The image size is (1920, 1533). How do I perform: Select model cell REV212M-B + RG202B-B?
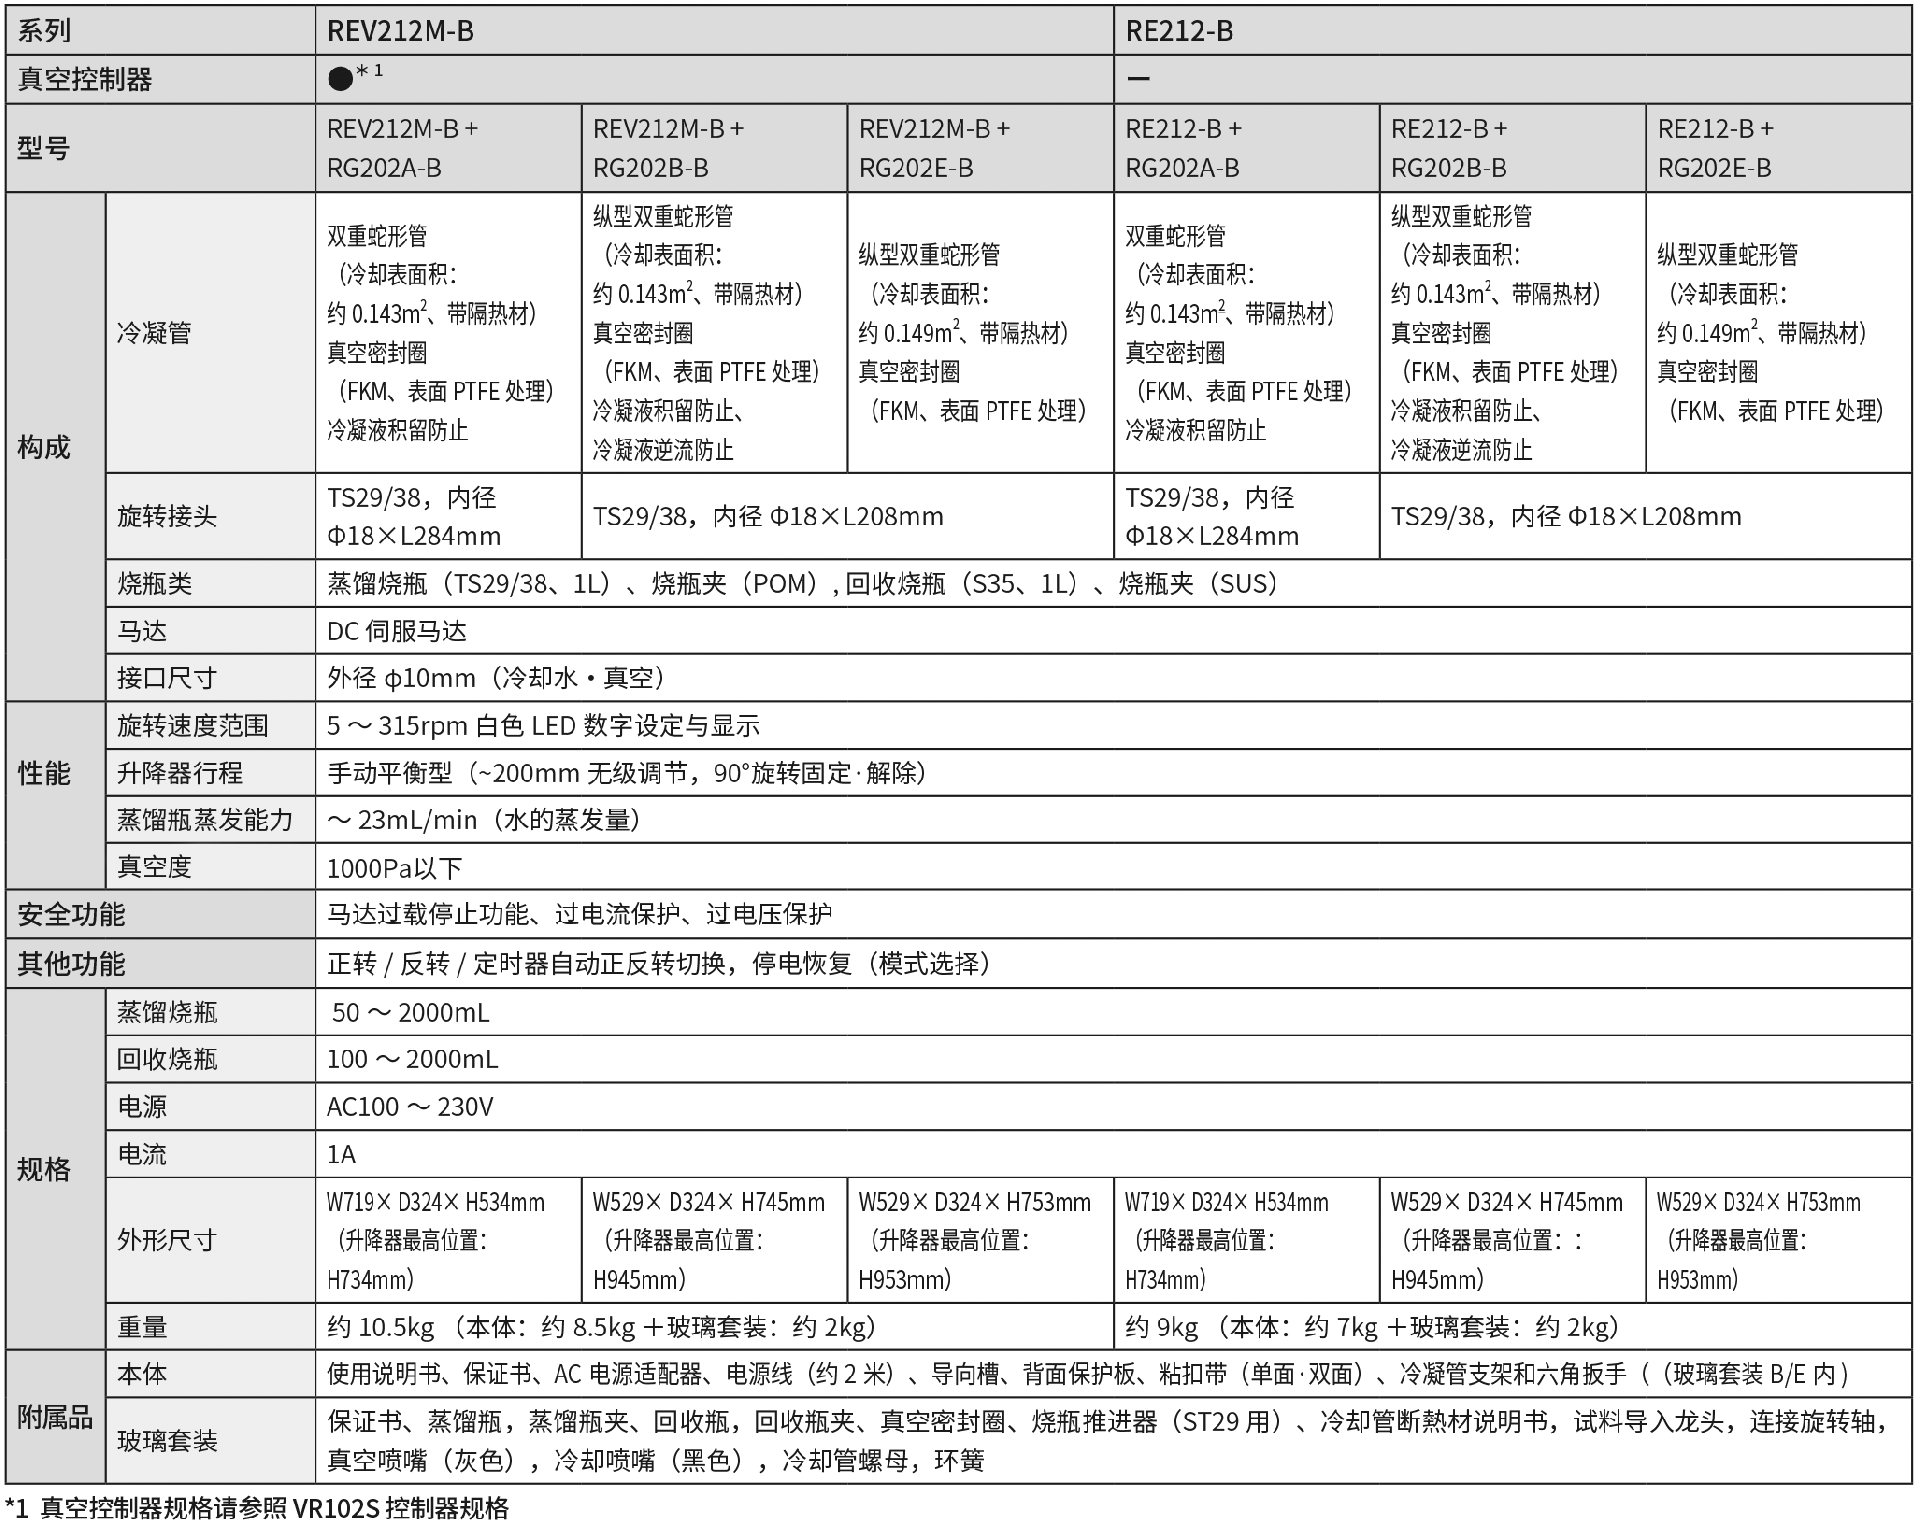pyautogui.click(x=714, y=148)
